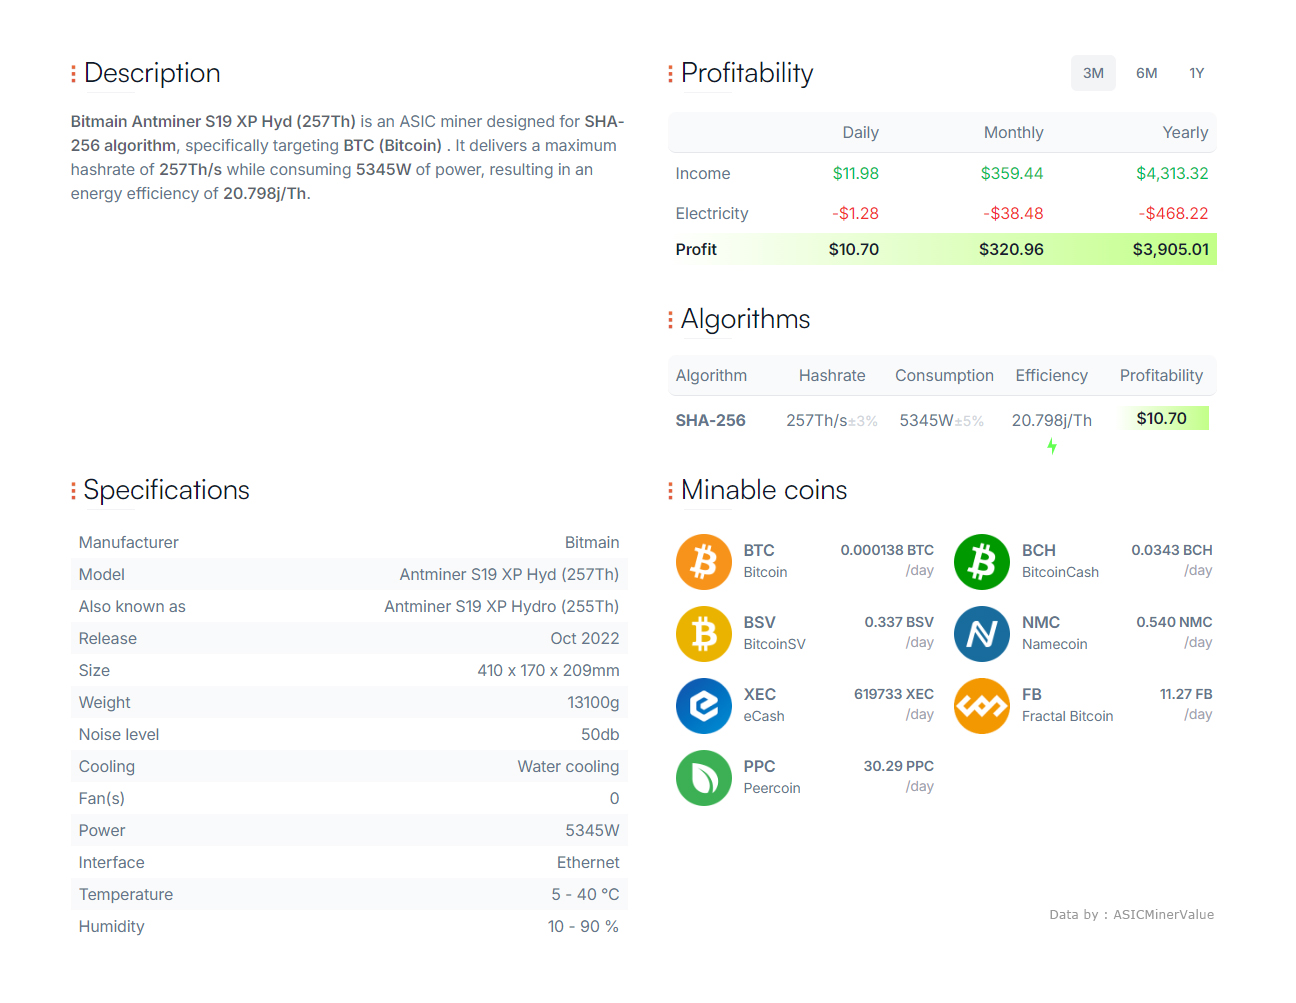Screen dimensions: 1296x1003
Task: Click the power value 5345W in Specifications
Action: click(x=592, y=830)
